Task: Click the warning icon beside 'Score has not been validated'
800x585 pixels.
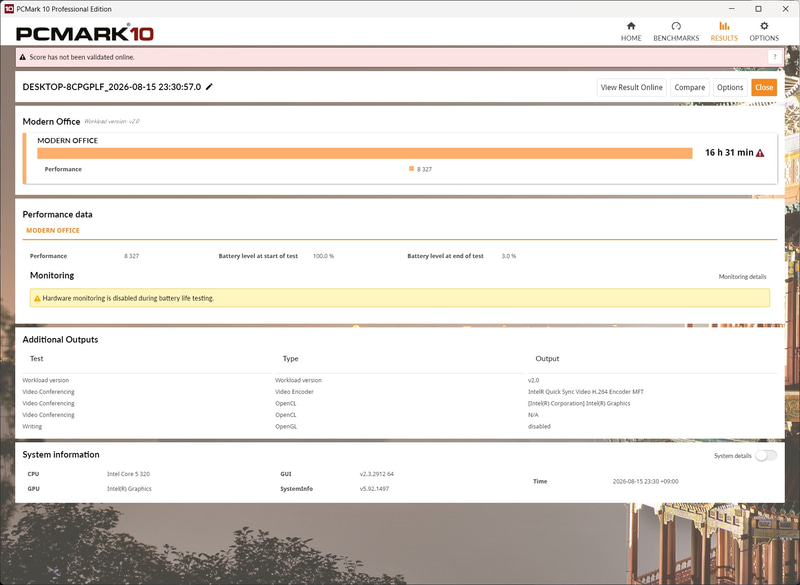Action: click(22, 57)
